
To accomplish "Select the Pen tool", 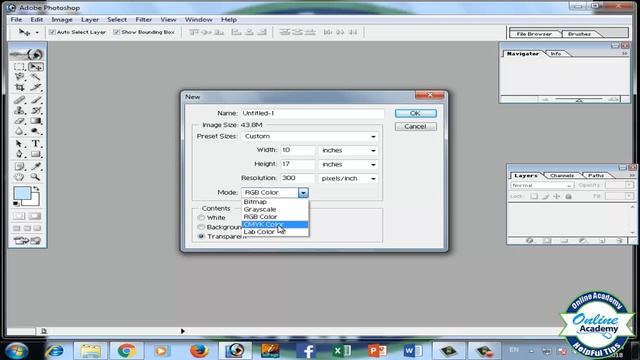I will (x=19, y=154).
